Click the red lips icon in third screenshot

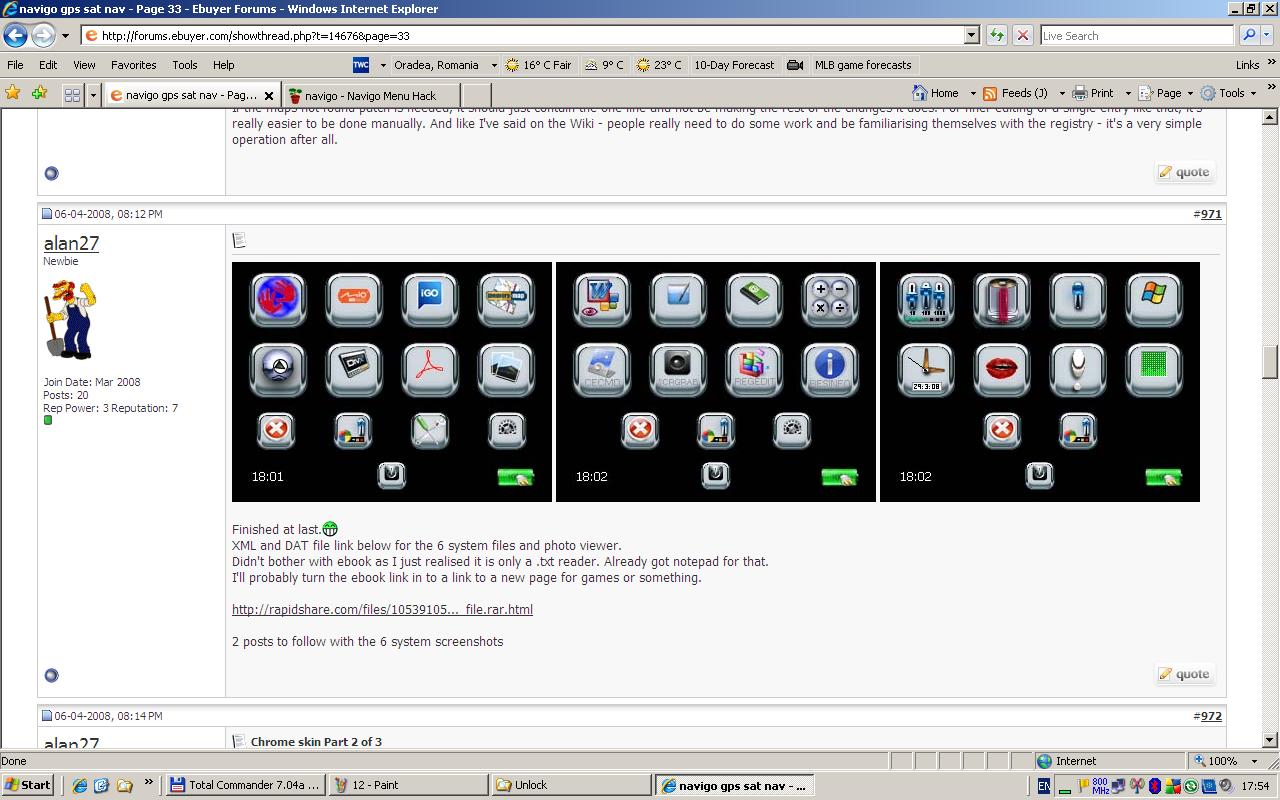1002,369
